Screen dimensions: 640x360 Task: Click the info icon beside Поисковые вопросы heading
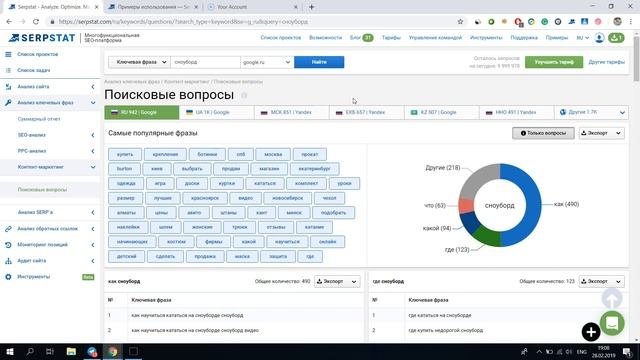click(244, 95)
